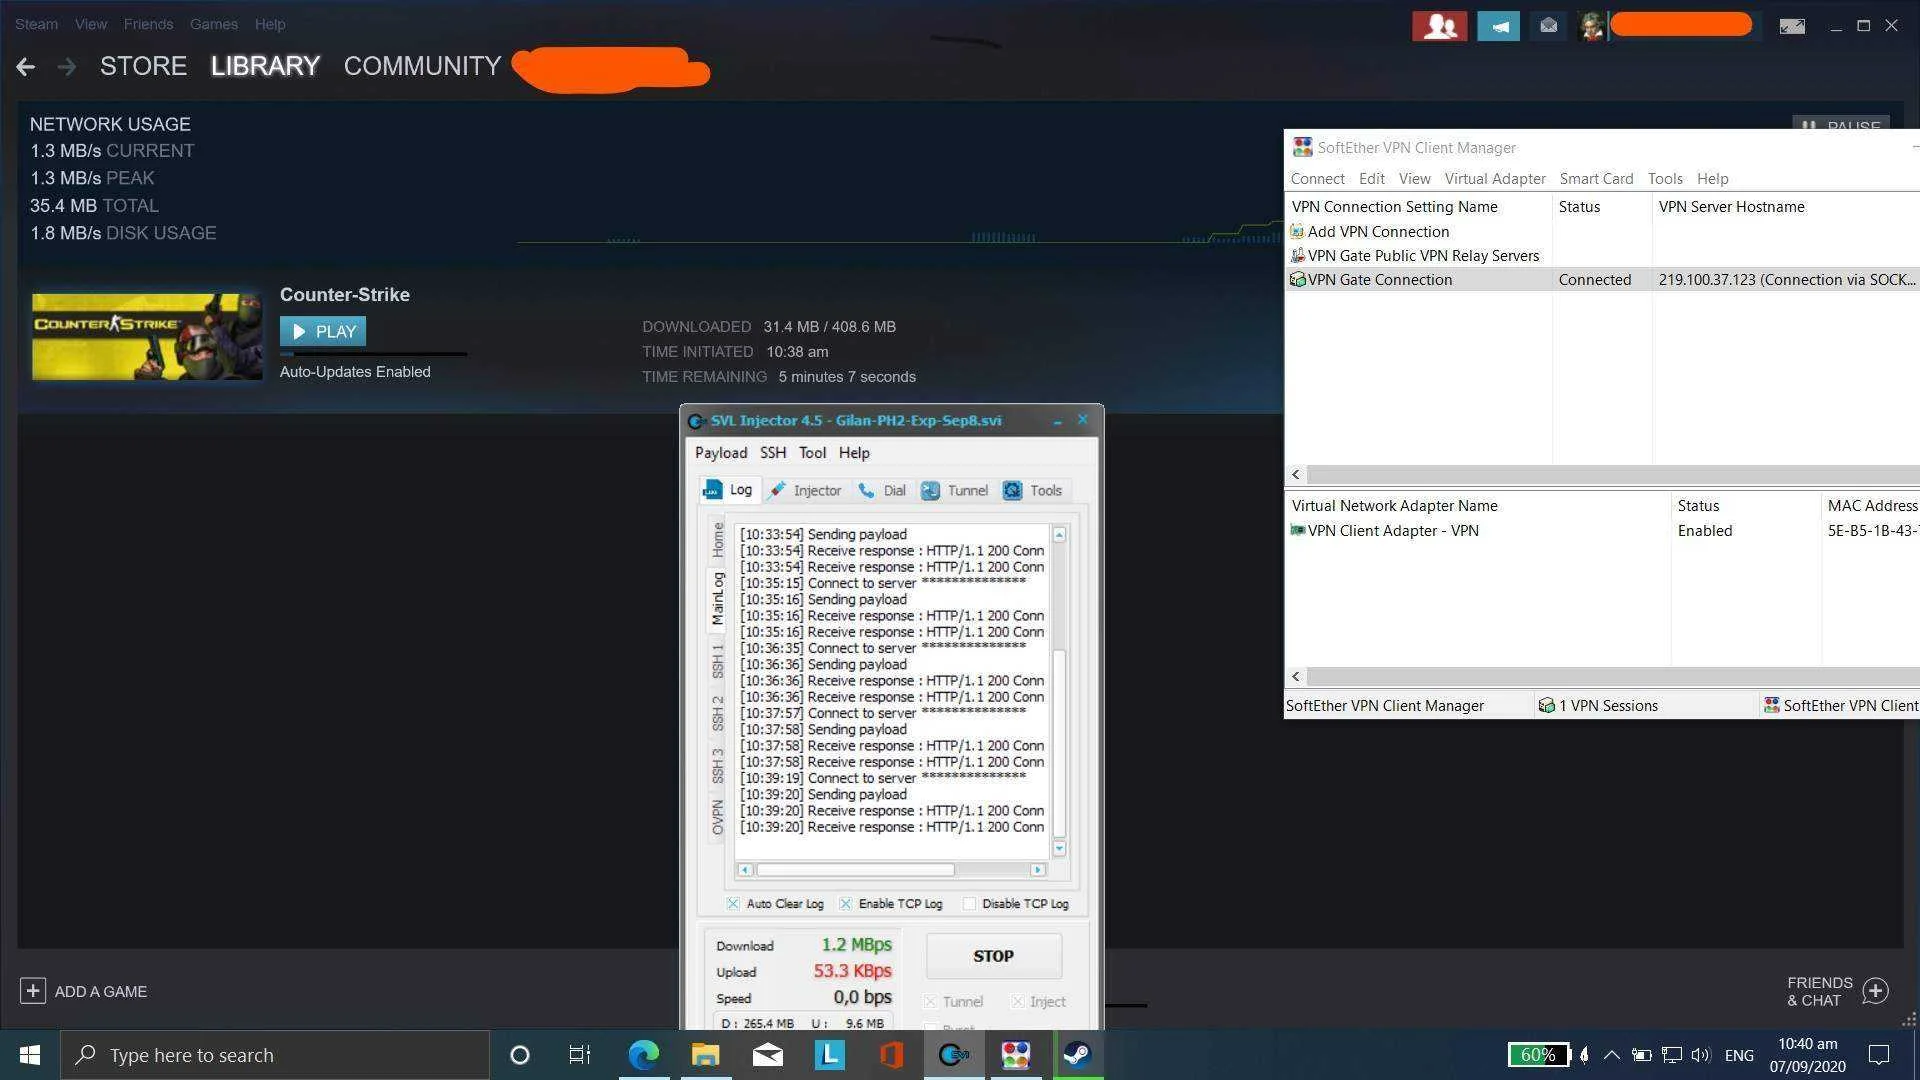
Task: Select the SSH 1 vertical log tab
Action: pyautogui.click(x=718, y=660)
